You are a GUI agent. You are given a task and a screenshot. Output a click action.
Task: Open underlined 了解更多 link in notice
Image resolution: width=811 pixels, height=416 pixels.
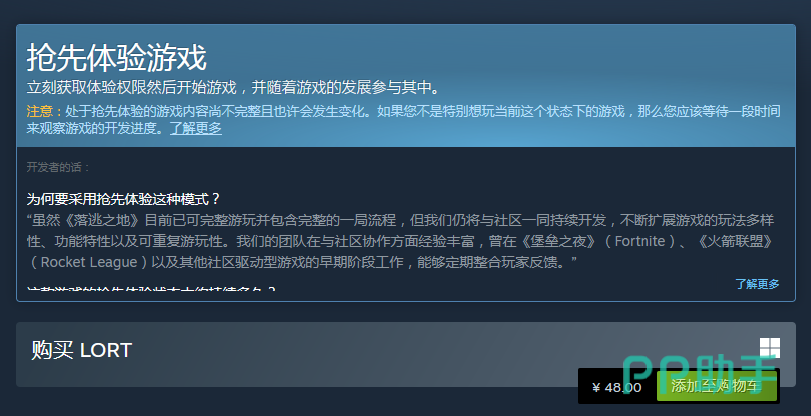click(196, 128)
